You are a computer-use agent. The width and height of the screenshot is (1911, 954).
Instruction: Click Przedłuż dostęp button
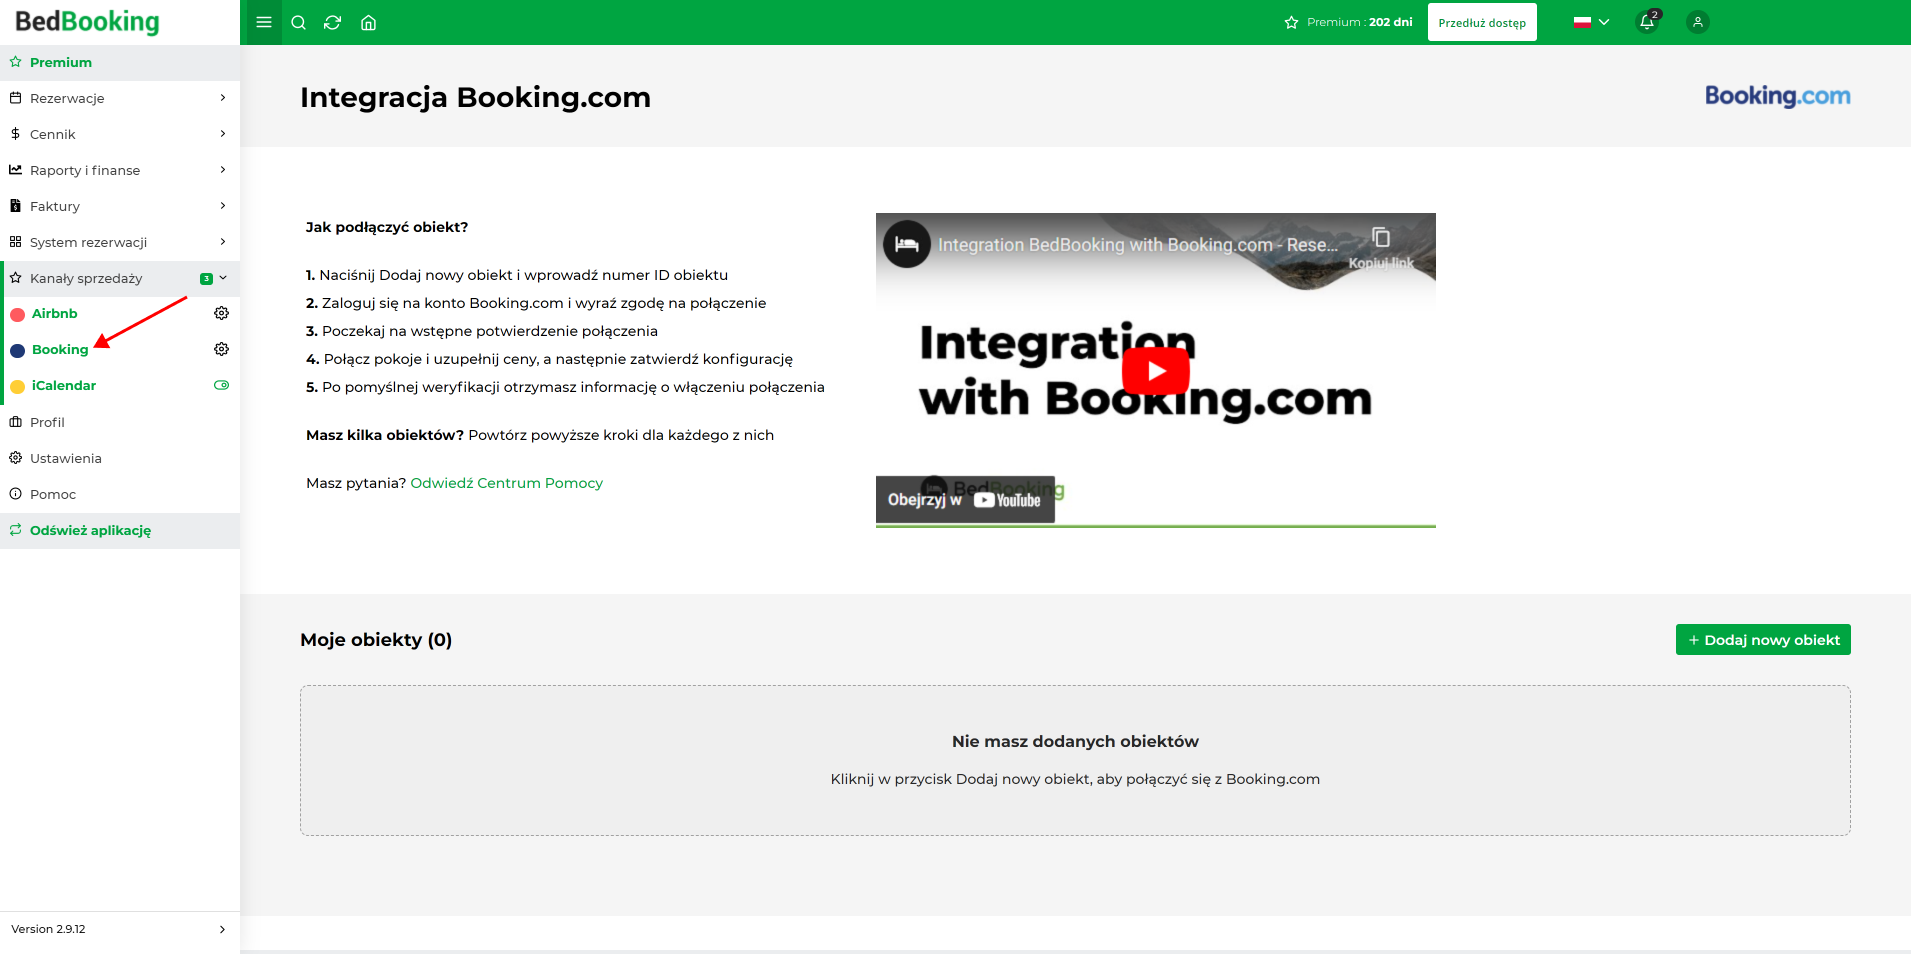tap(1482, 22)
